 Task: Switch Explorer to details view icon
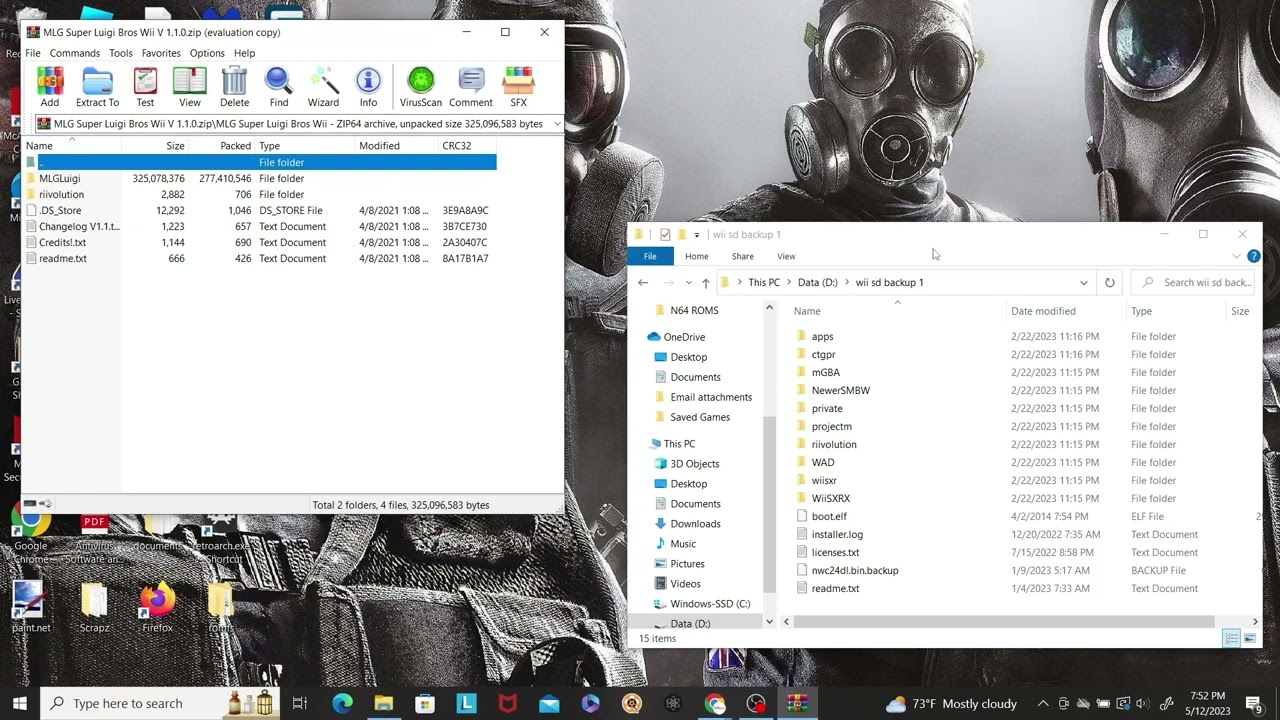coord(1232,638)
